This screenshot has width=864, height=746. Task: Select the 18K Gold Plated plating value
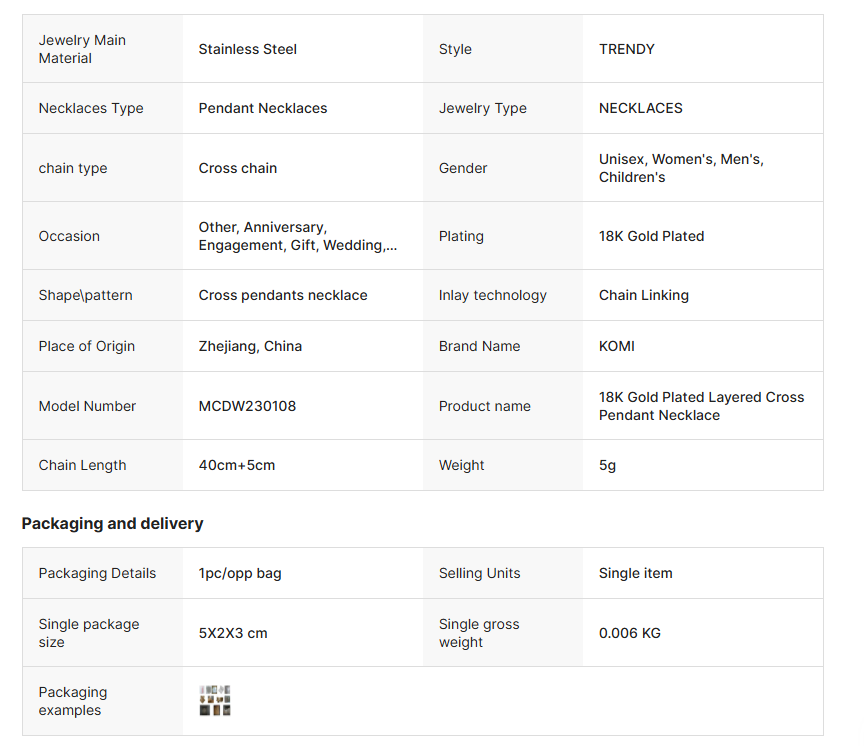[651, 236]
